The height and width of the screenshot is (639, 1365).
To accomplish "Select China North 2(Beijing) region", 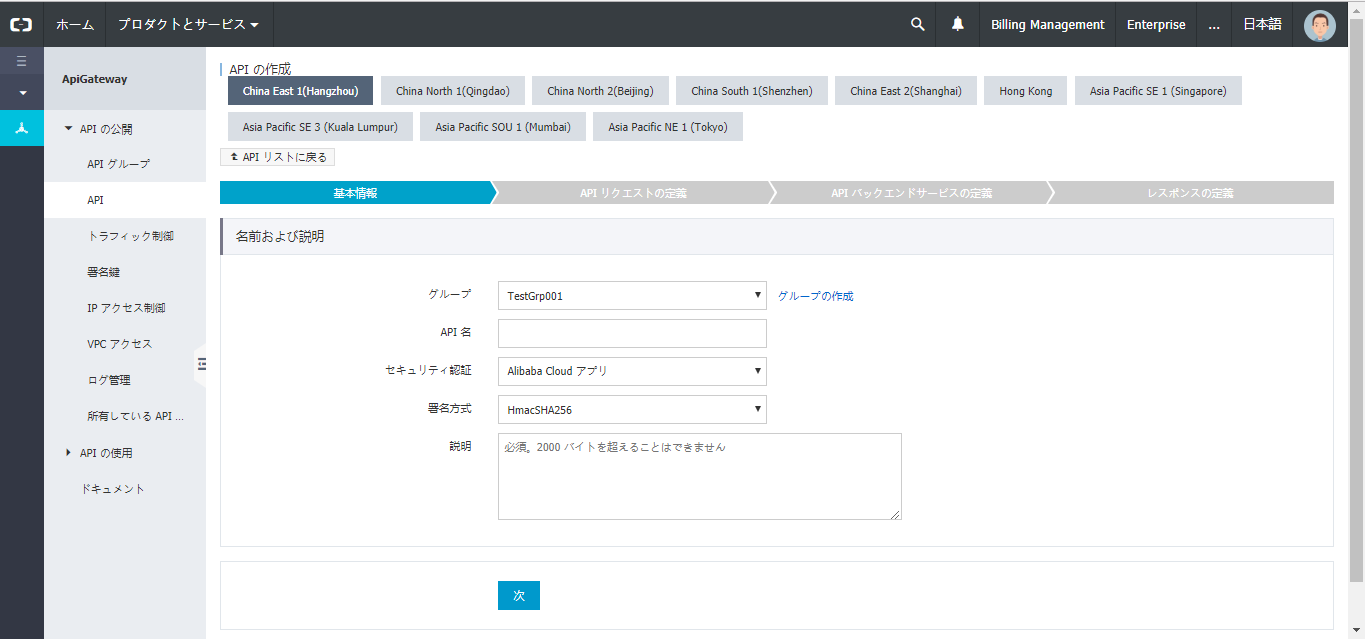I will point(600,91).
